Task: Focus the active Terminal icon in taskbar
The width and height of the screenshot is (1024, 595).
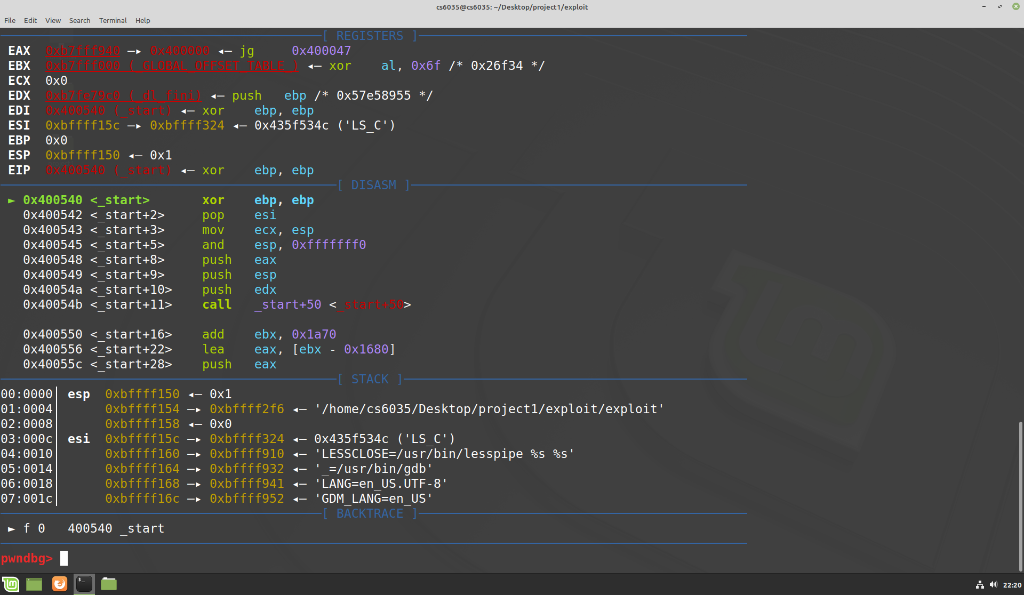Action: click(83, 583)
